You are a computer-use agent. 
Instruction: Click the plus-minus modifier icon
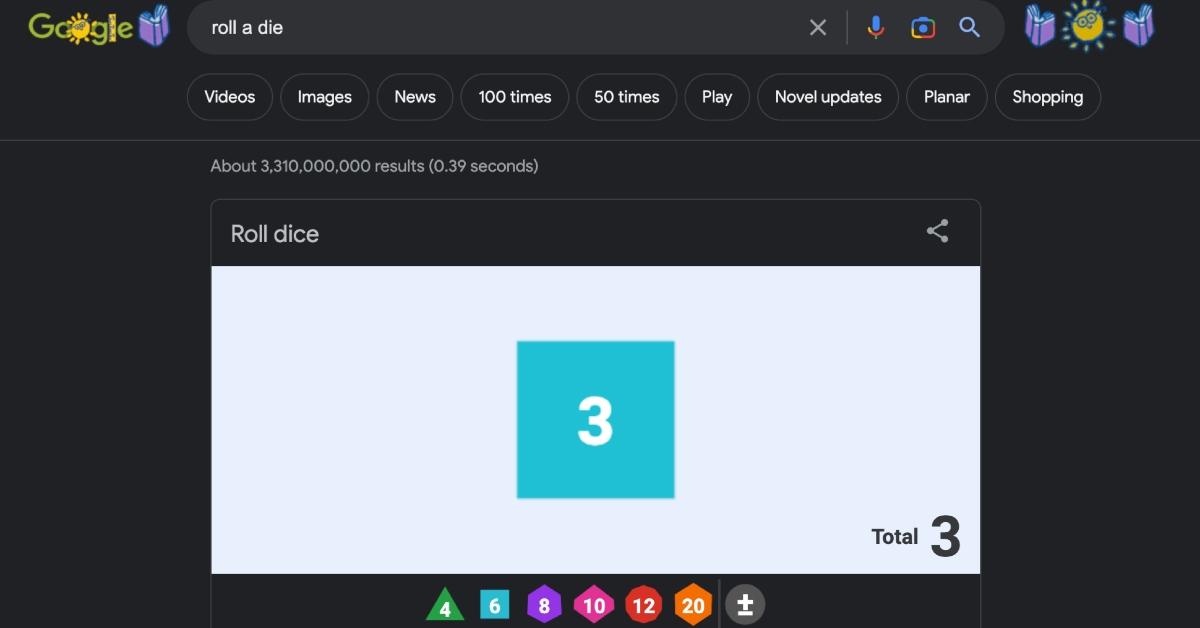(x=744, y=605)
